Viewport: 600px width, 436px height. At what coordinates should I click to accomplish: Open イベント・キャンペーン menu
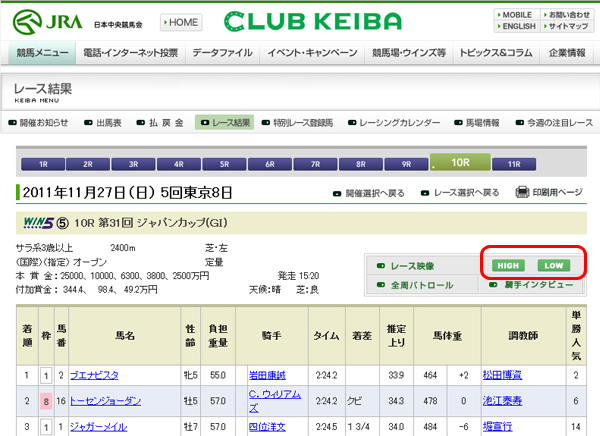(x=312, y=53)
